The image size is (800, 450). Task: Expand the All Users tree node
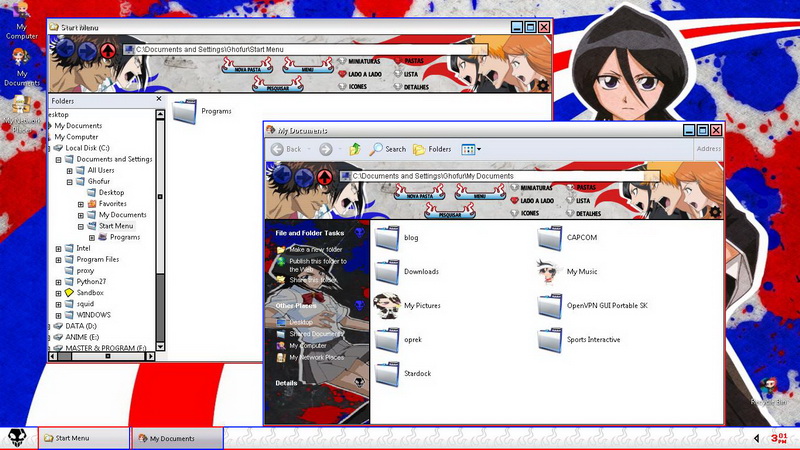click(69, 170)
